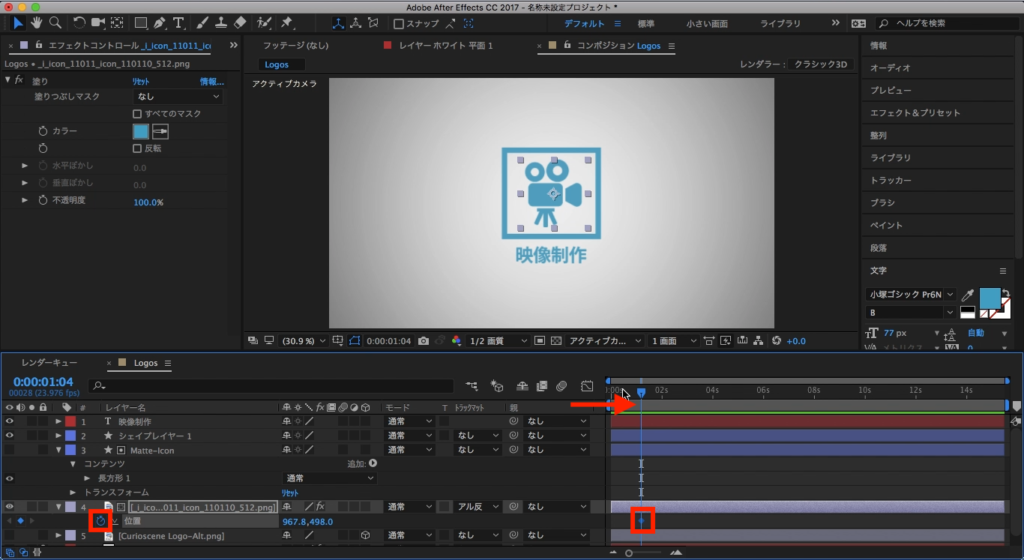Click the color eyedropper in the effect controls
This screenshot has height=560, width=1024.
[x=160, y=131]
